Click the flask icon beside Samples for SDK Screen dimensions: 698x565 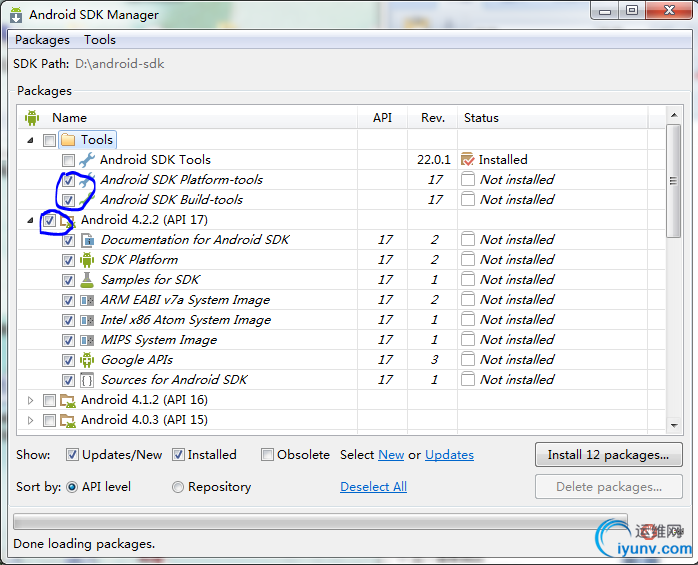[87, 280]
